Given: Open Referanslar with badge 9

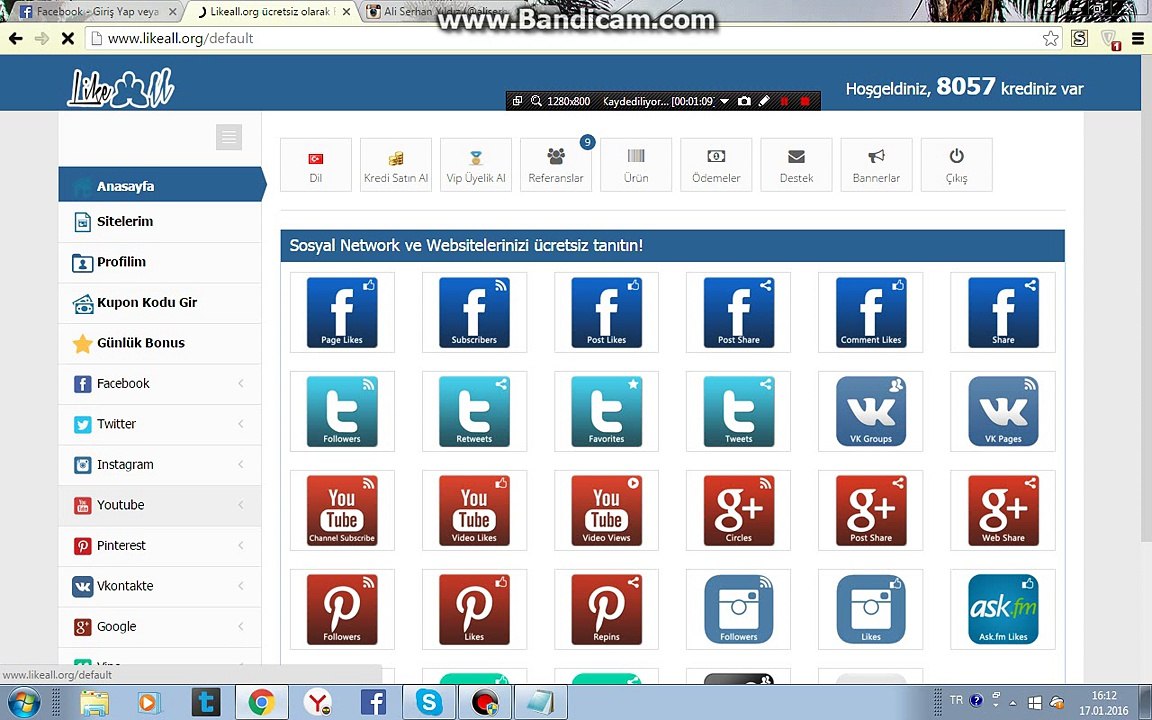Looking at the screenshot, I should point(556,165).
